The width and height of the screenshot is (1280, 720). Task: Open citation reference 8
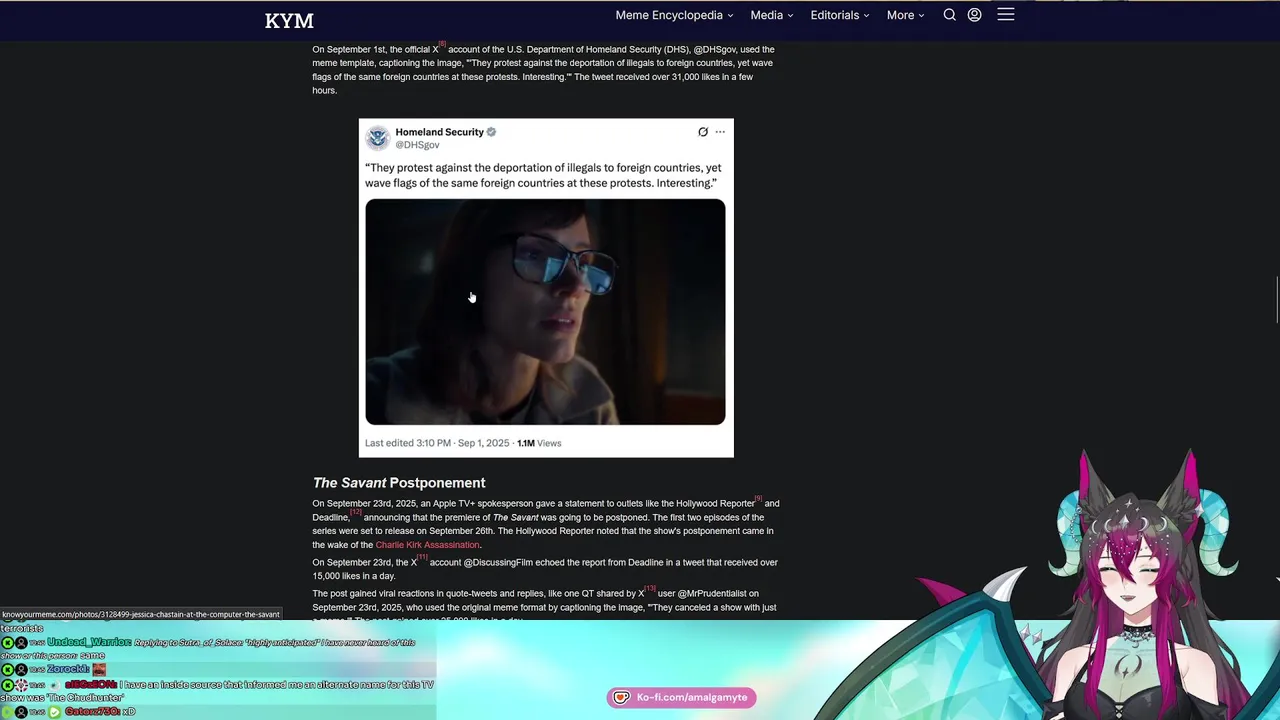pos(442,44)
